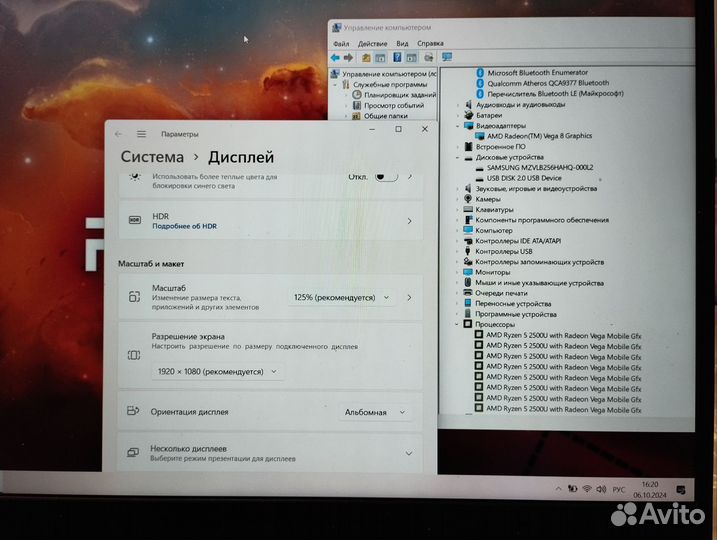The width and height of the screenshot is (717, 540).
Task: Select Компоненты программного обеспечения
Action: tap(542, 220)
